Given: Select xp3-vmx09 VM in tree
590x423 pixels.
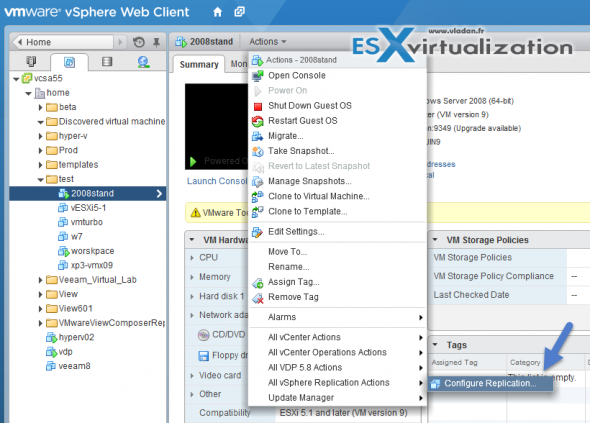Looking at the screenshot, I should tap(92, 265).
